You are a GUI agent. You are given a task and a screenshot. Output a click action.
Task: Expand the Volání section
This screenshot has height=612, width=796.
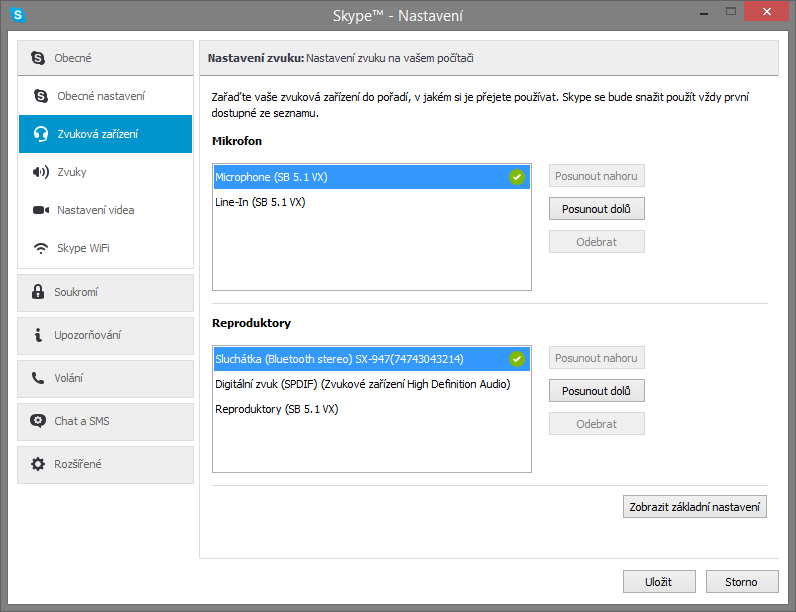(x=106, y=379)
